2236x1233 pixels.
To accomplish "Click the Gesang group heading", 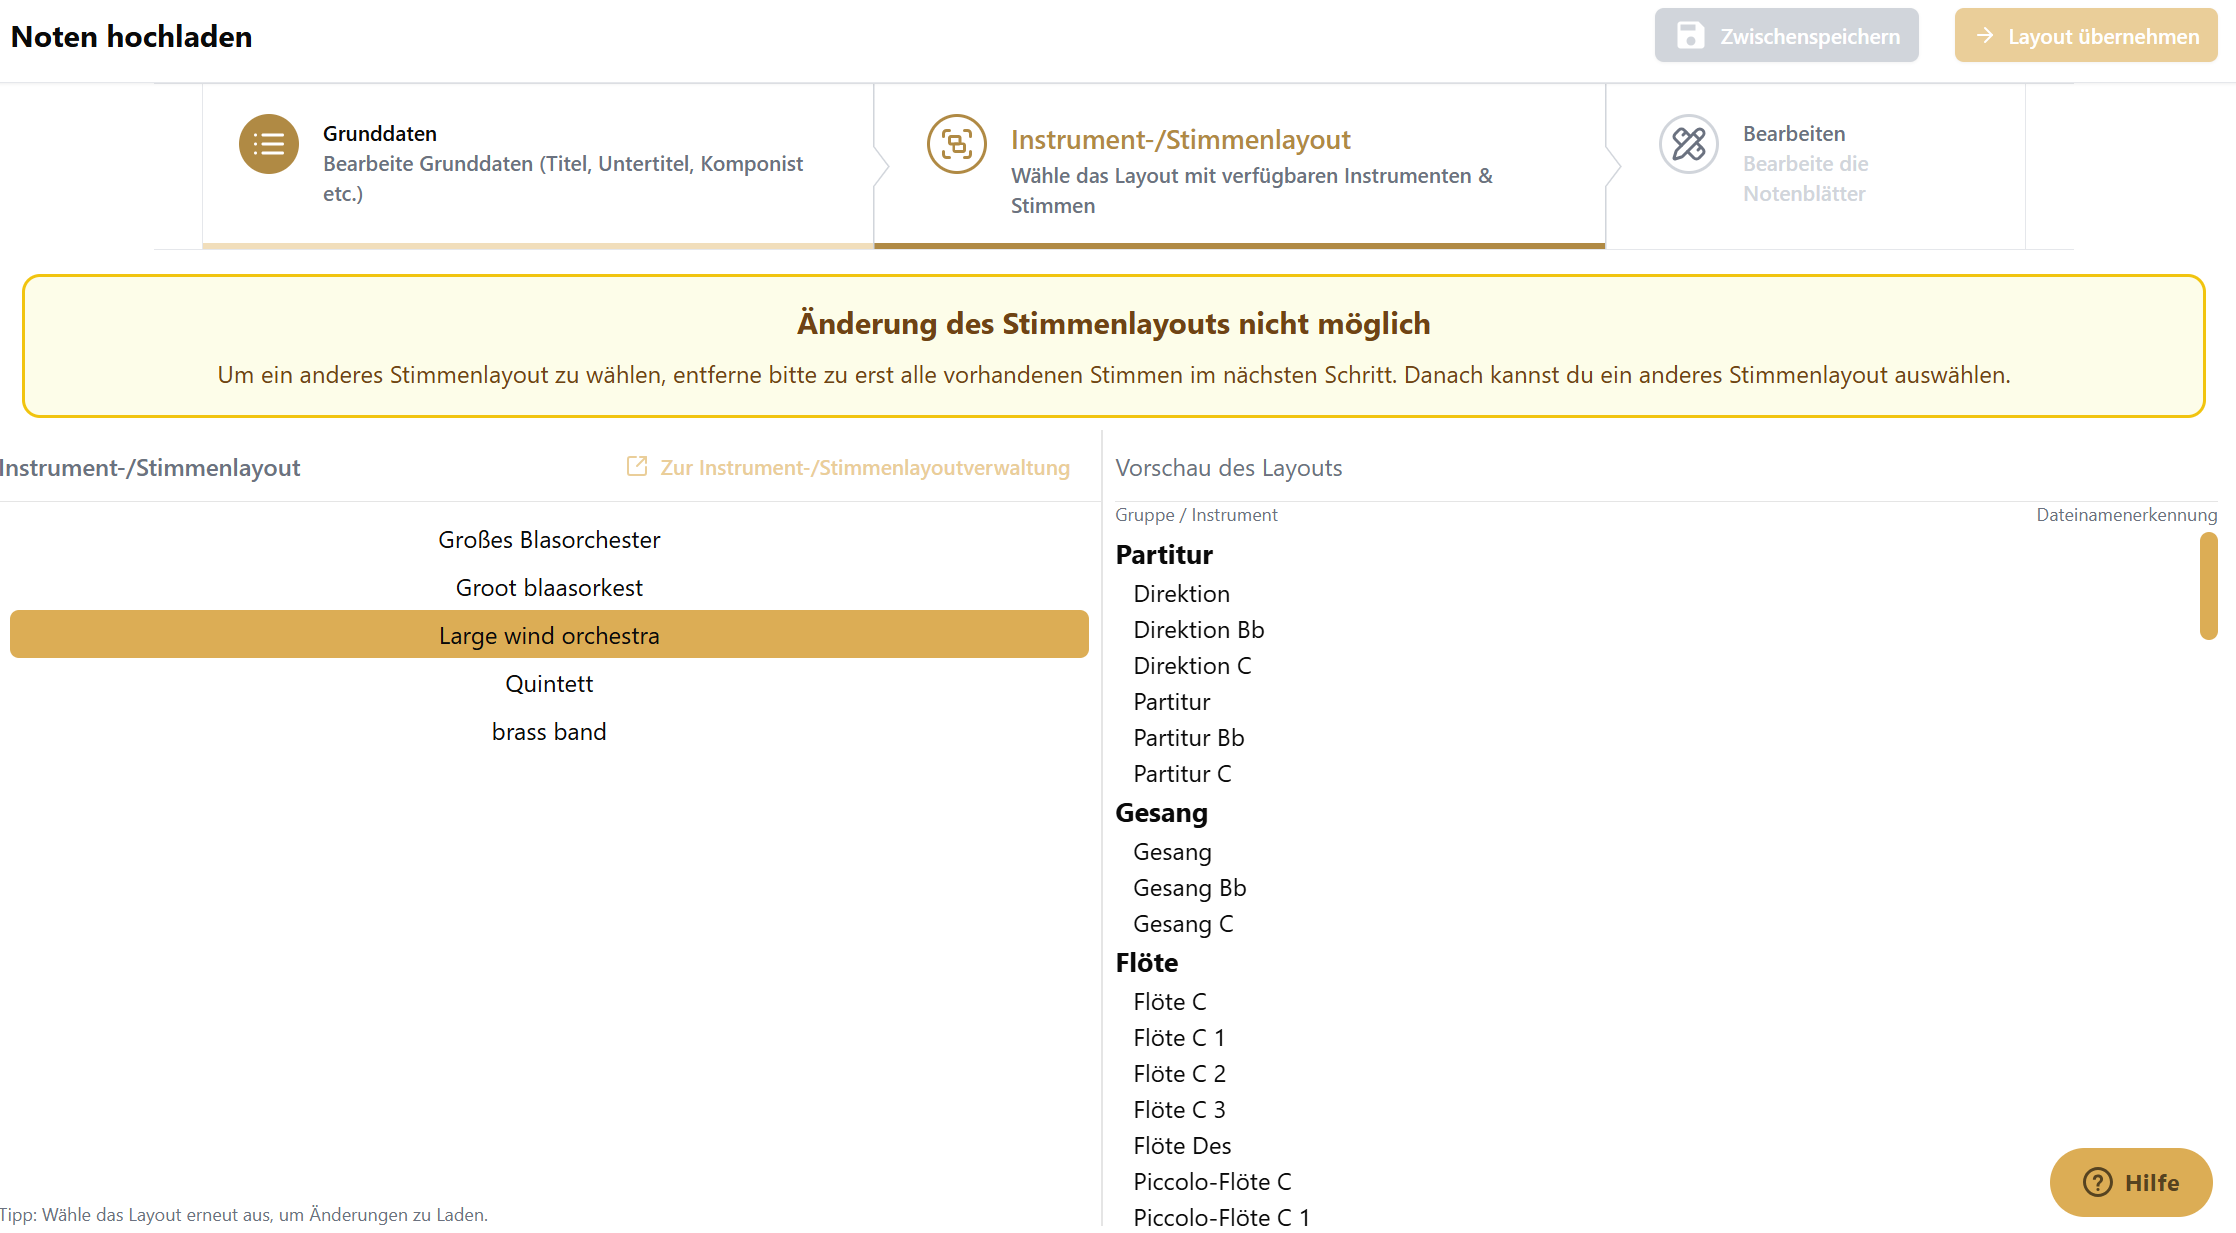I will click(1161, 813).
